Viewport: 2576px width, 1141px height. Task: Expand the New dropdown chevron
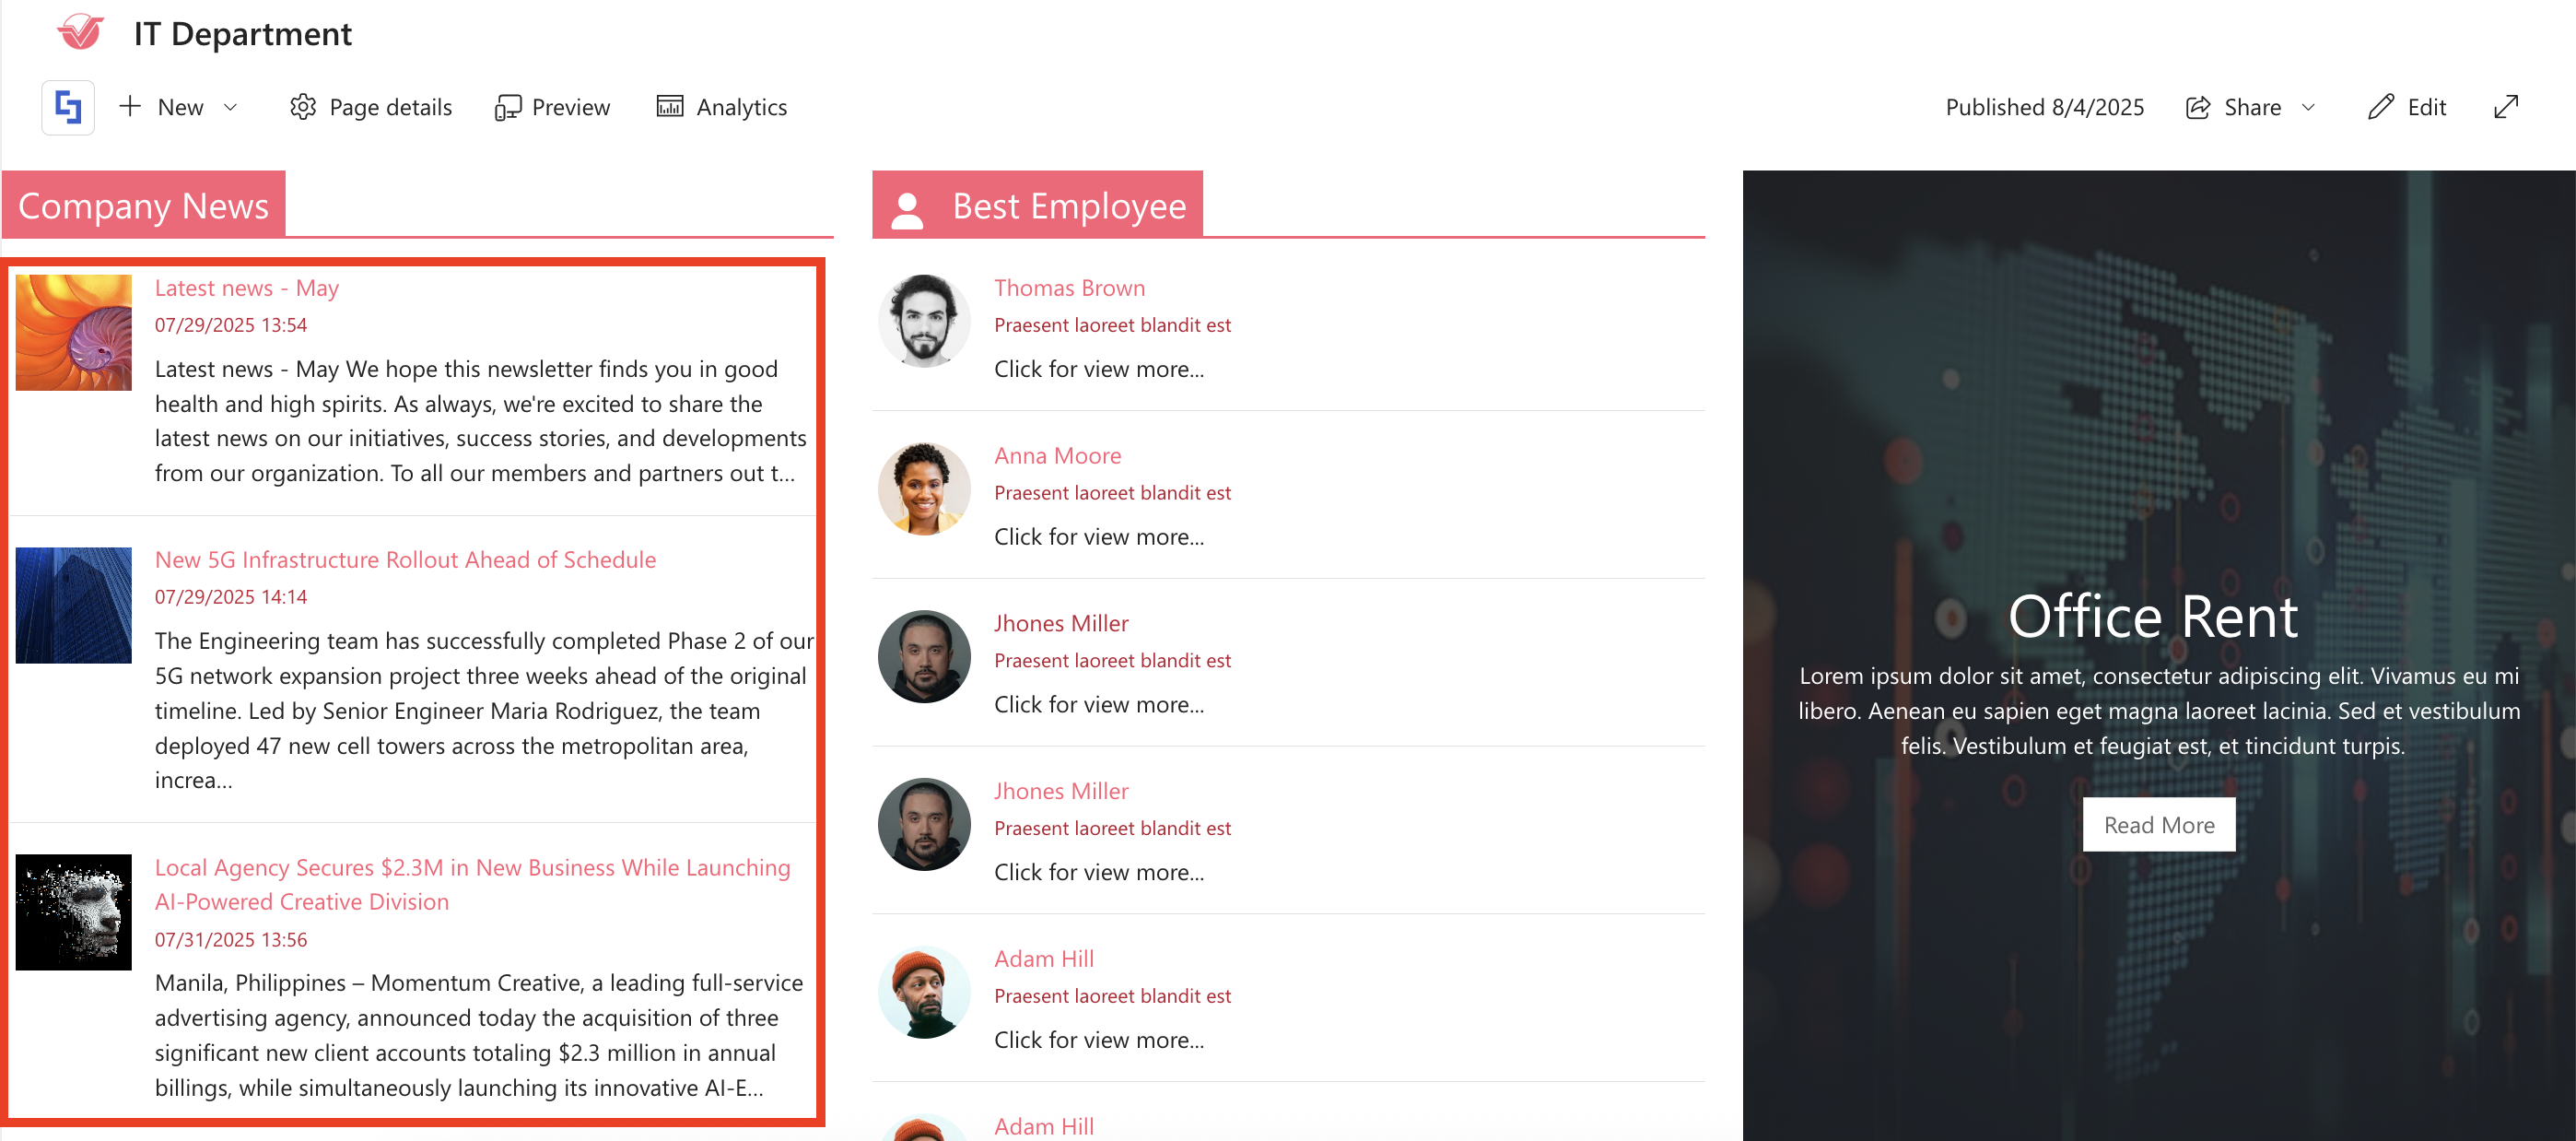pos(231,107)
